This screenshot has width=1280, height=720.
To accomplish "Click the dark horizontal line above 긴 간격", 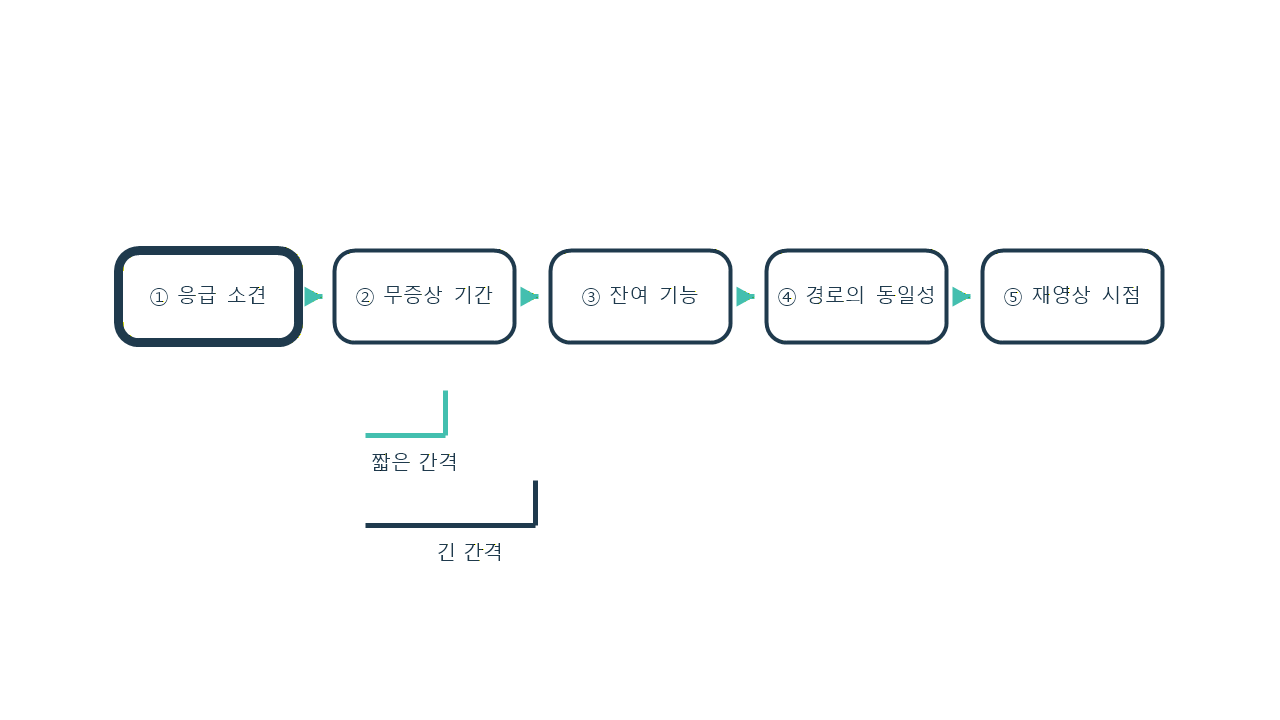I will pos(450,525).
